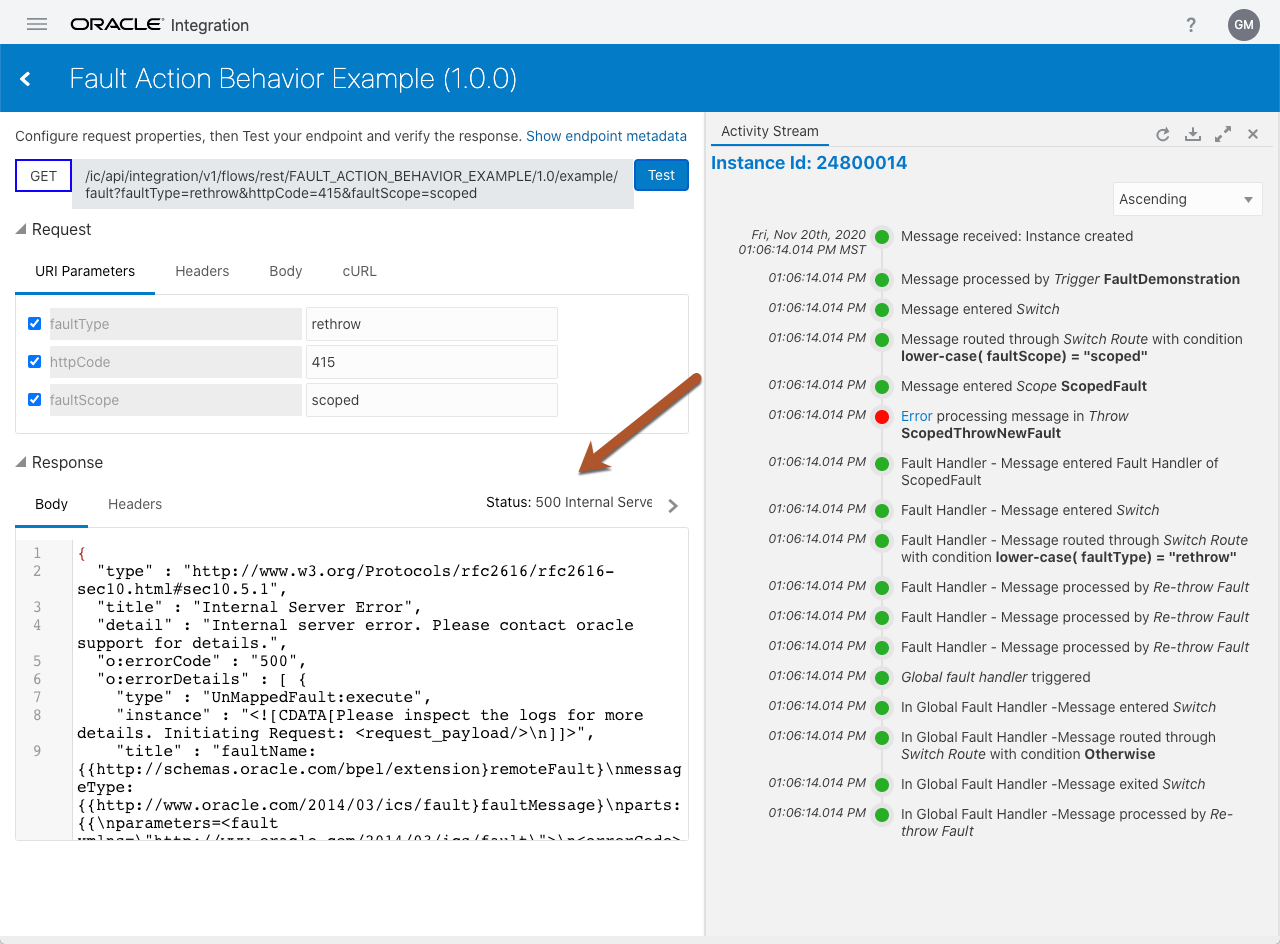This screenshot has height=944, width=1280.
Task: Toggle the httpCode parameter checkbox
Action: point(35,362)
